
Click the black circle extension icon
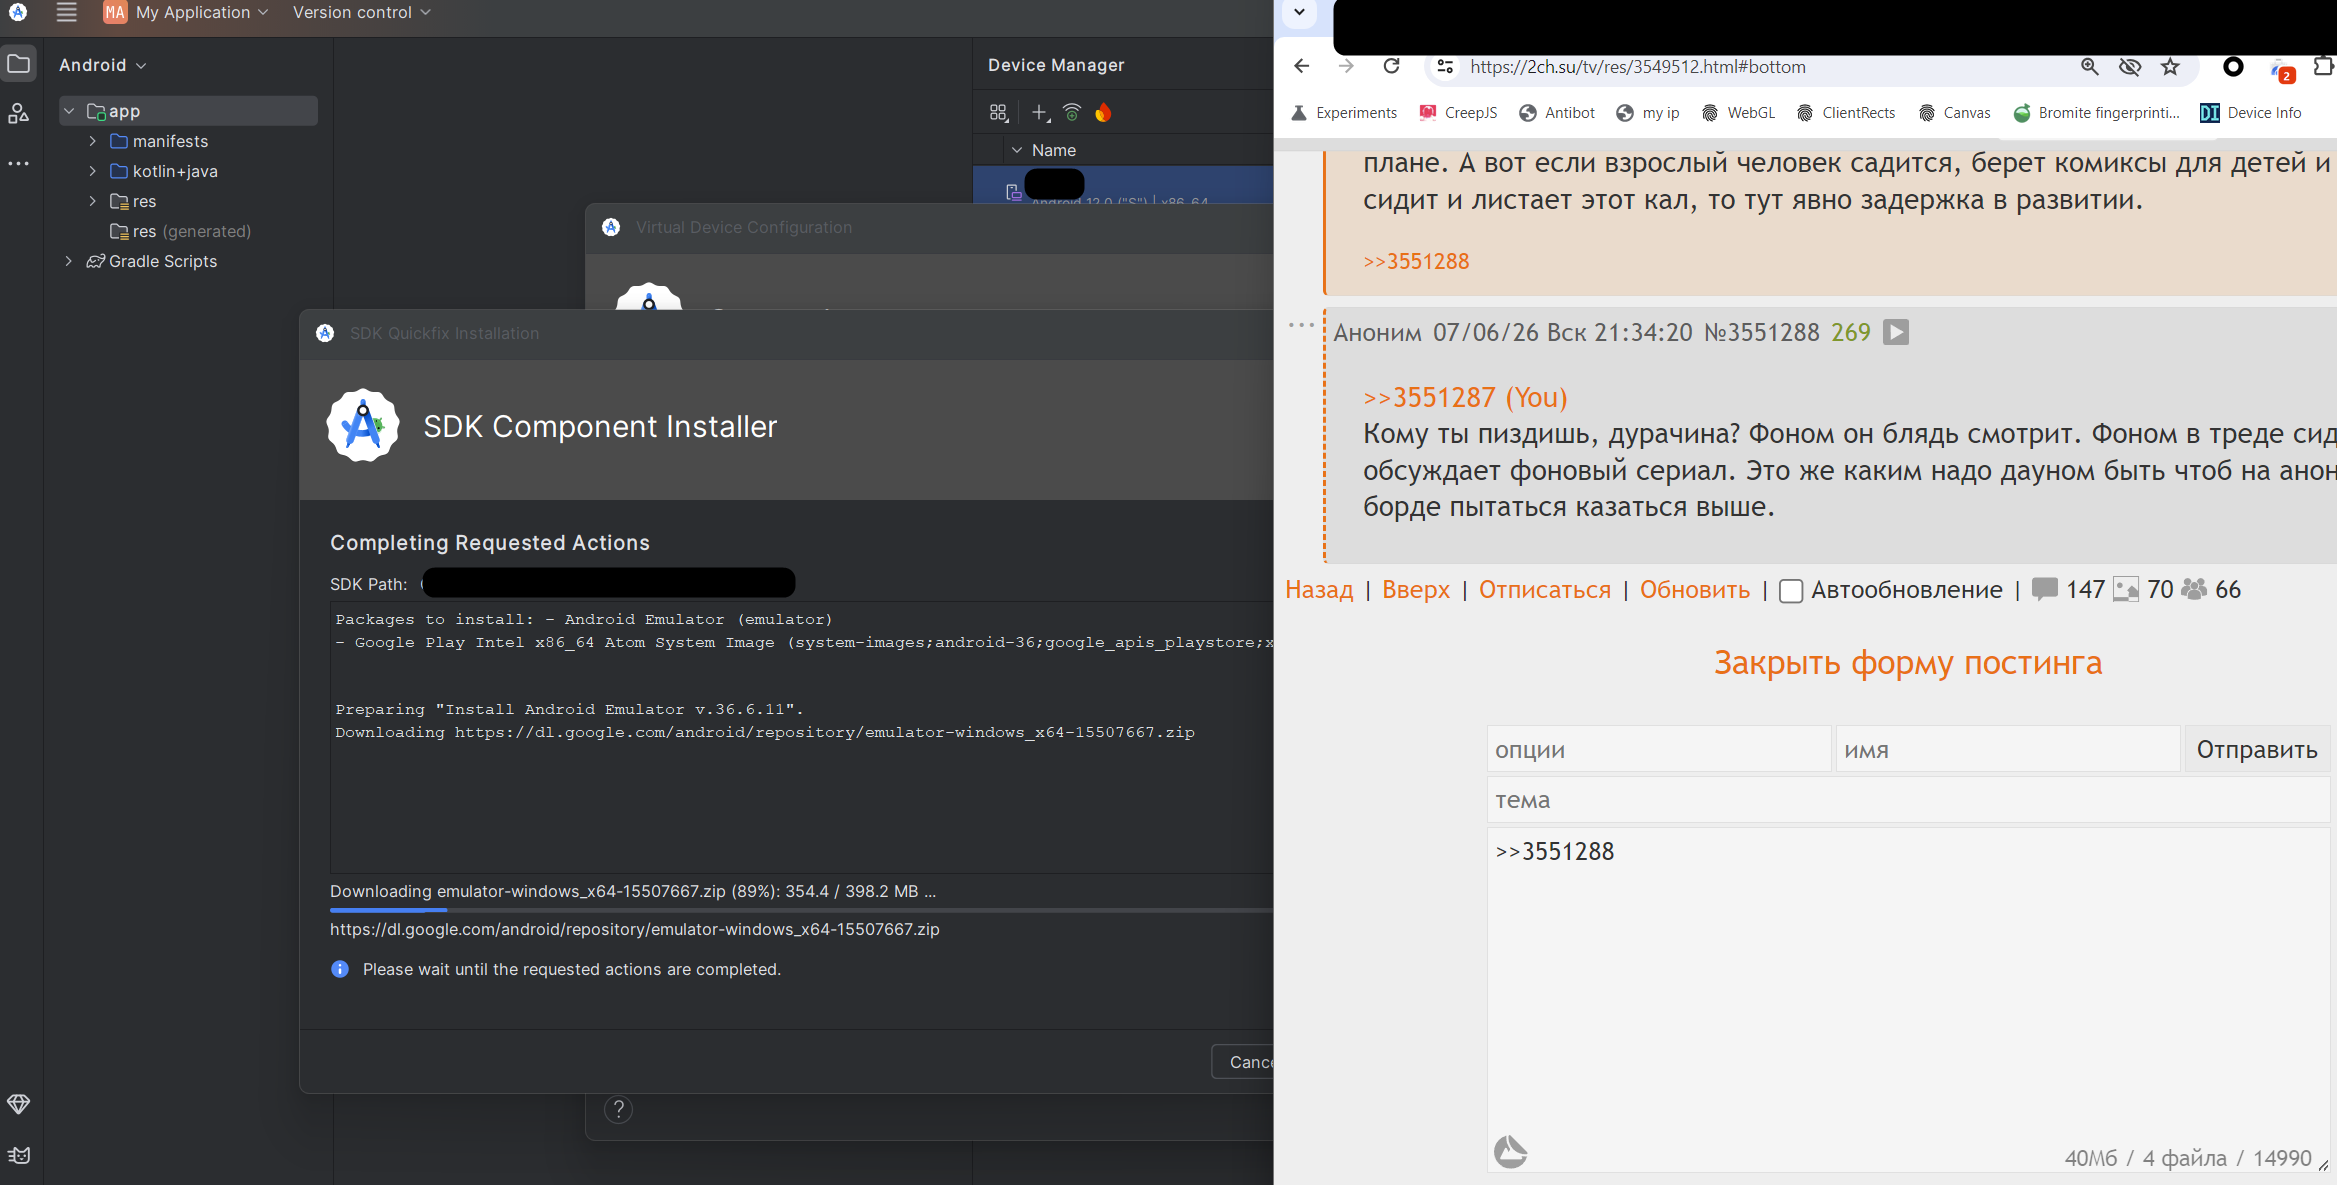2233,66
